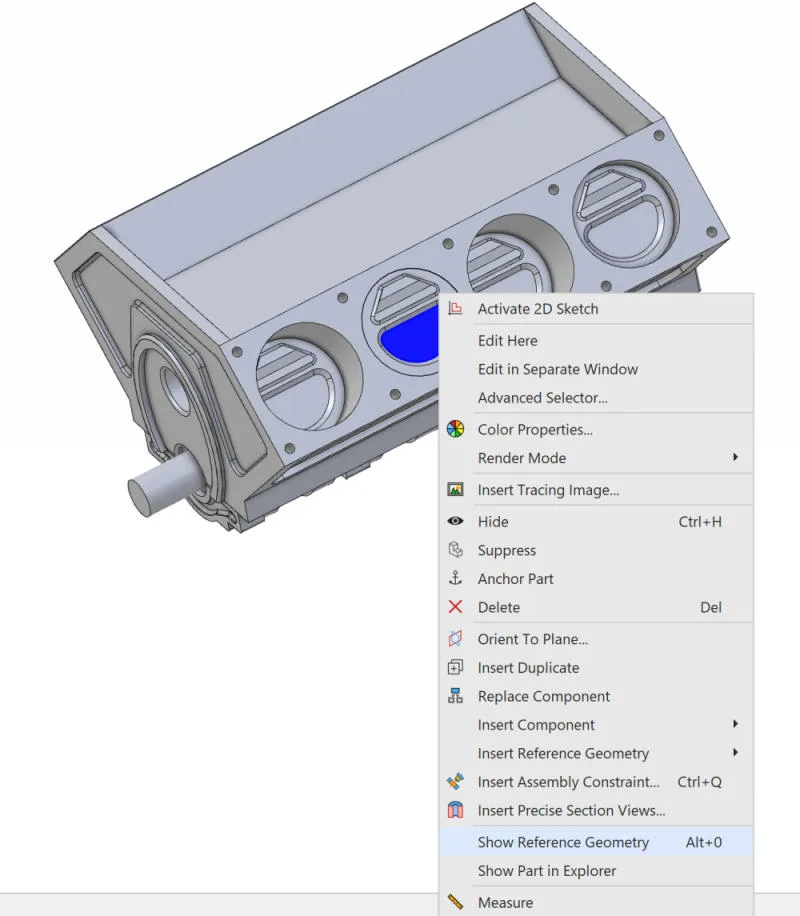The width and height of the screenshot is (800, 916).
Task: Click the Orient To Plane icon
Action: [455, 639]
